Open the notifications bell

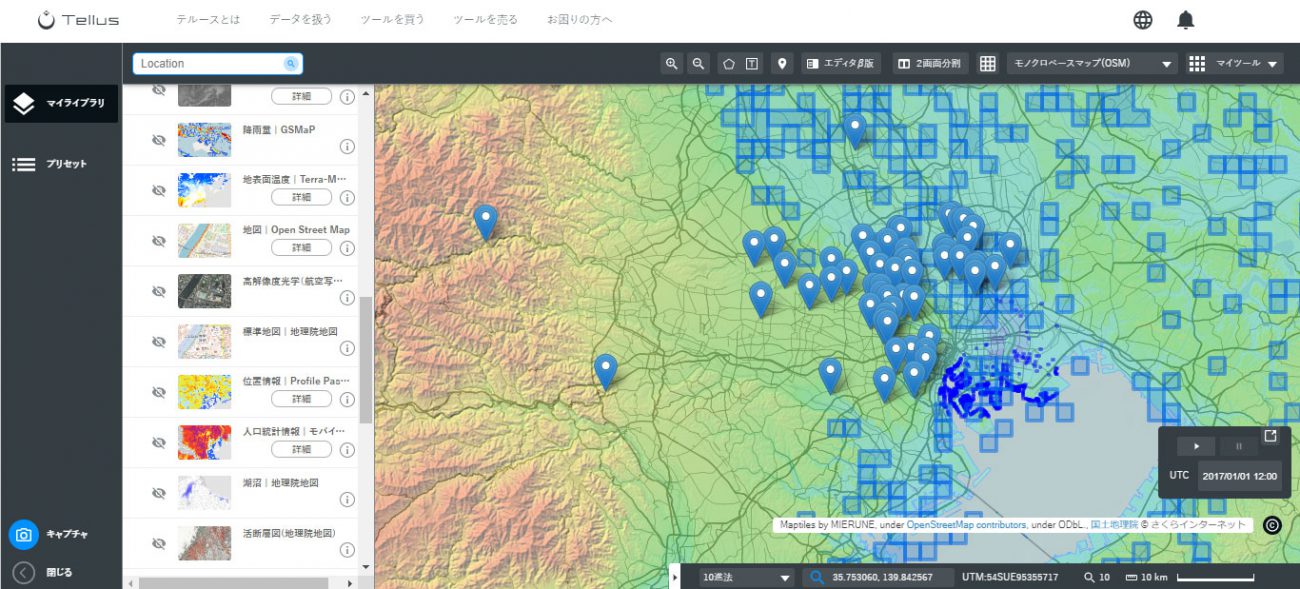(1186, 20)
